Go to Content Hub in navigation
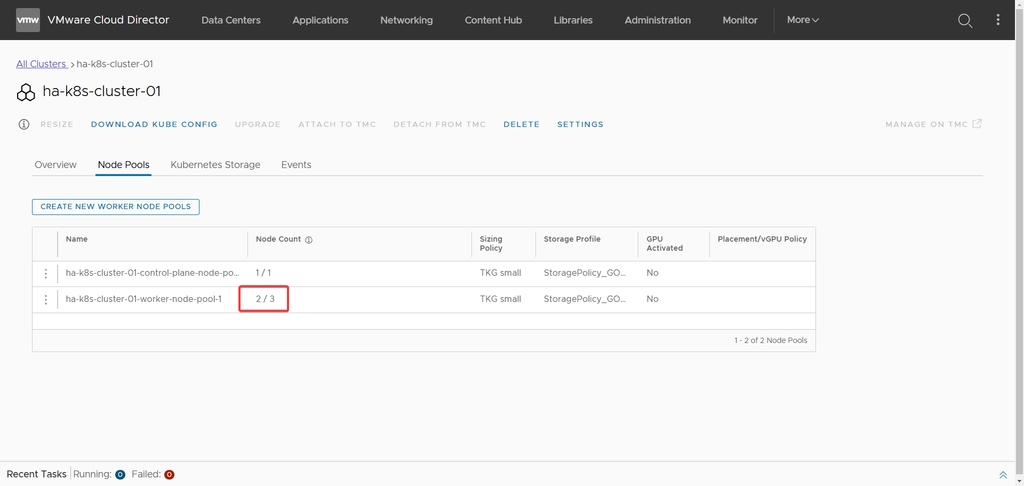 (494, 20)
